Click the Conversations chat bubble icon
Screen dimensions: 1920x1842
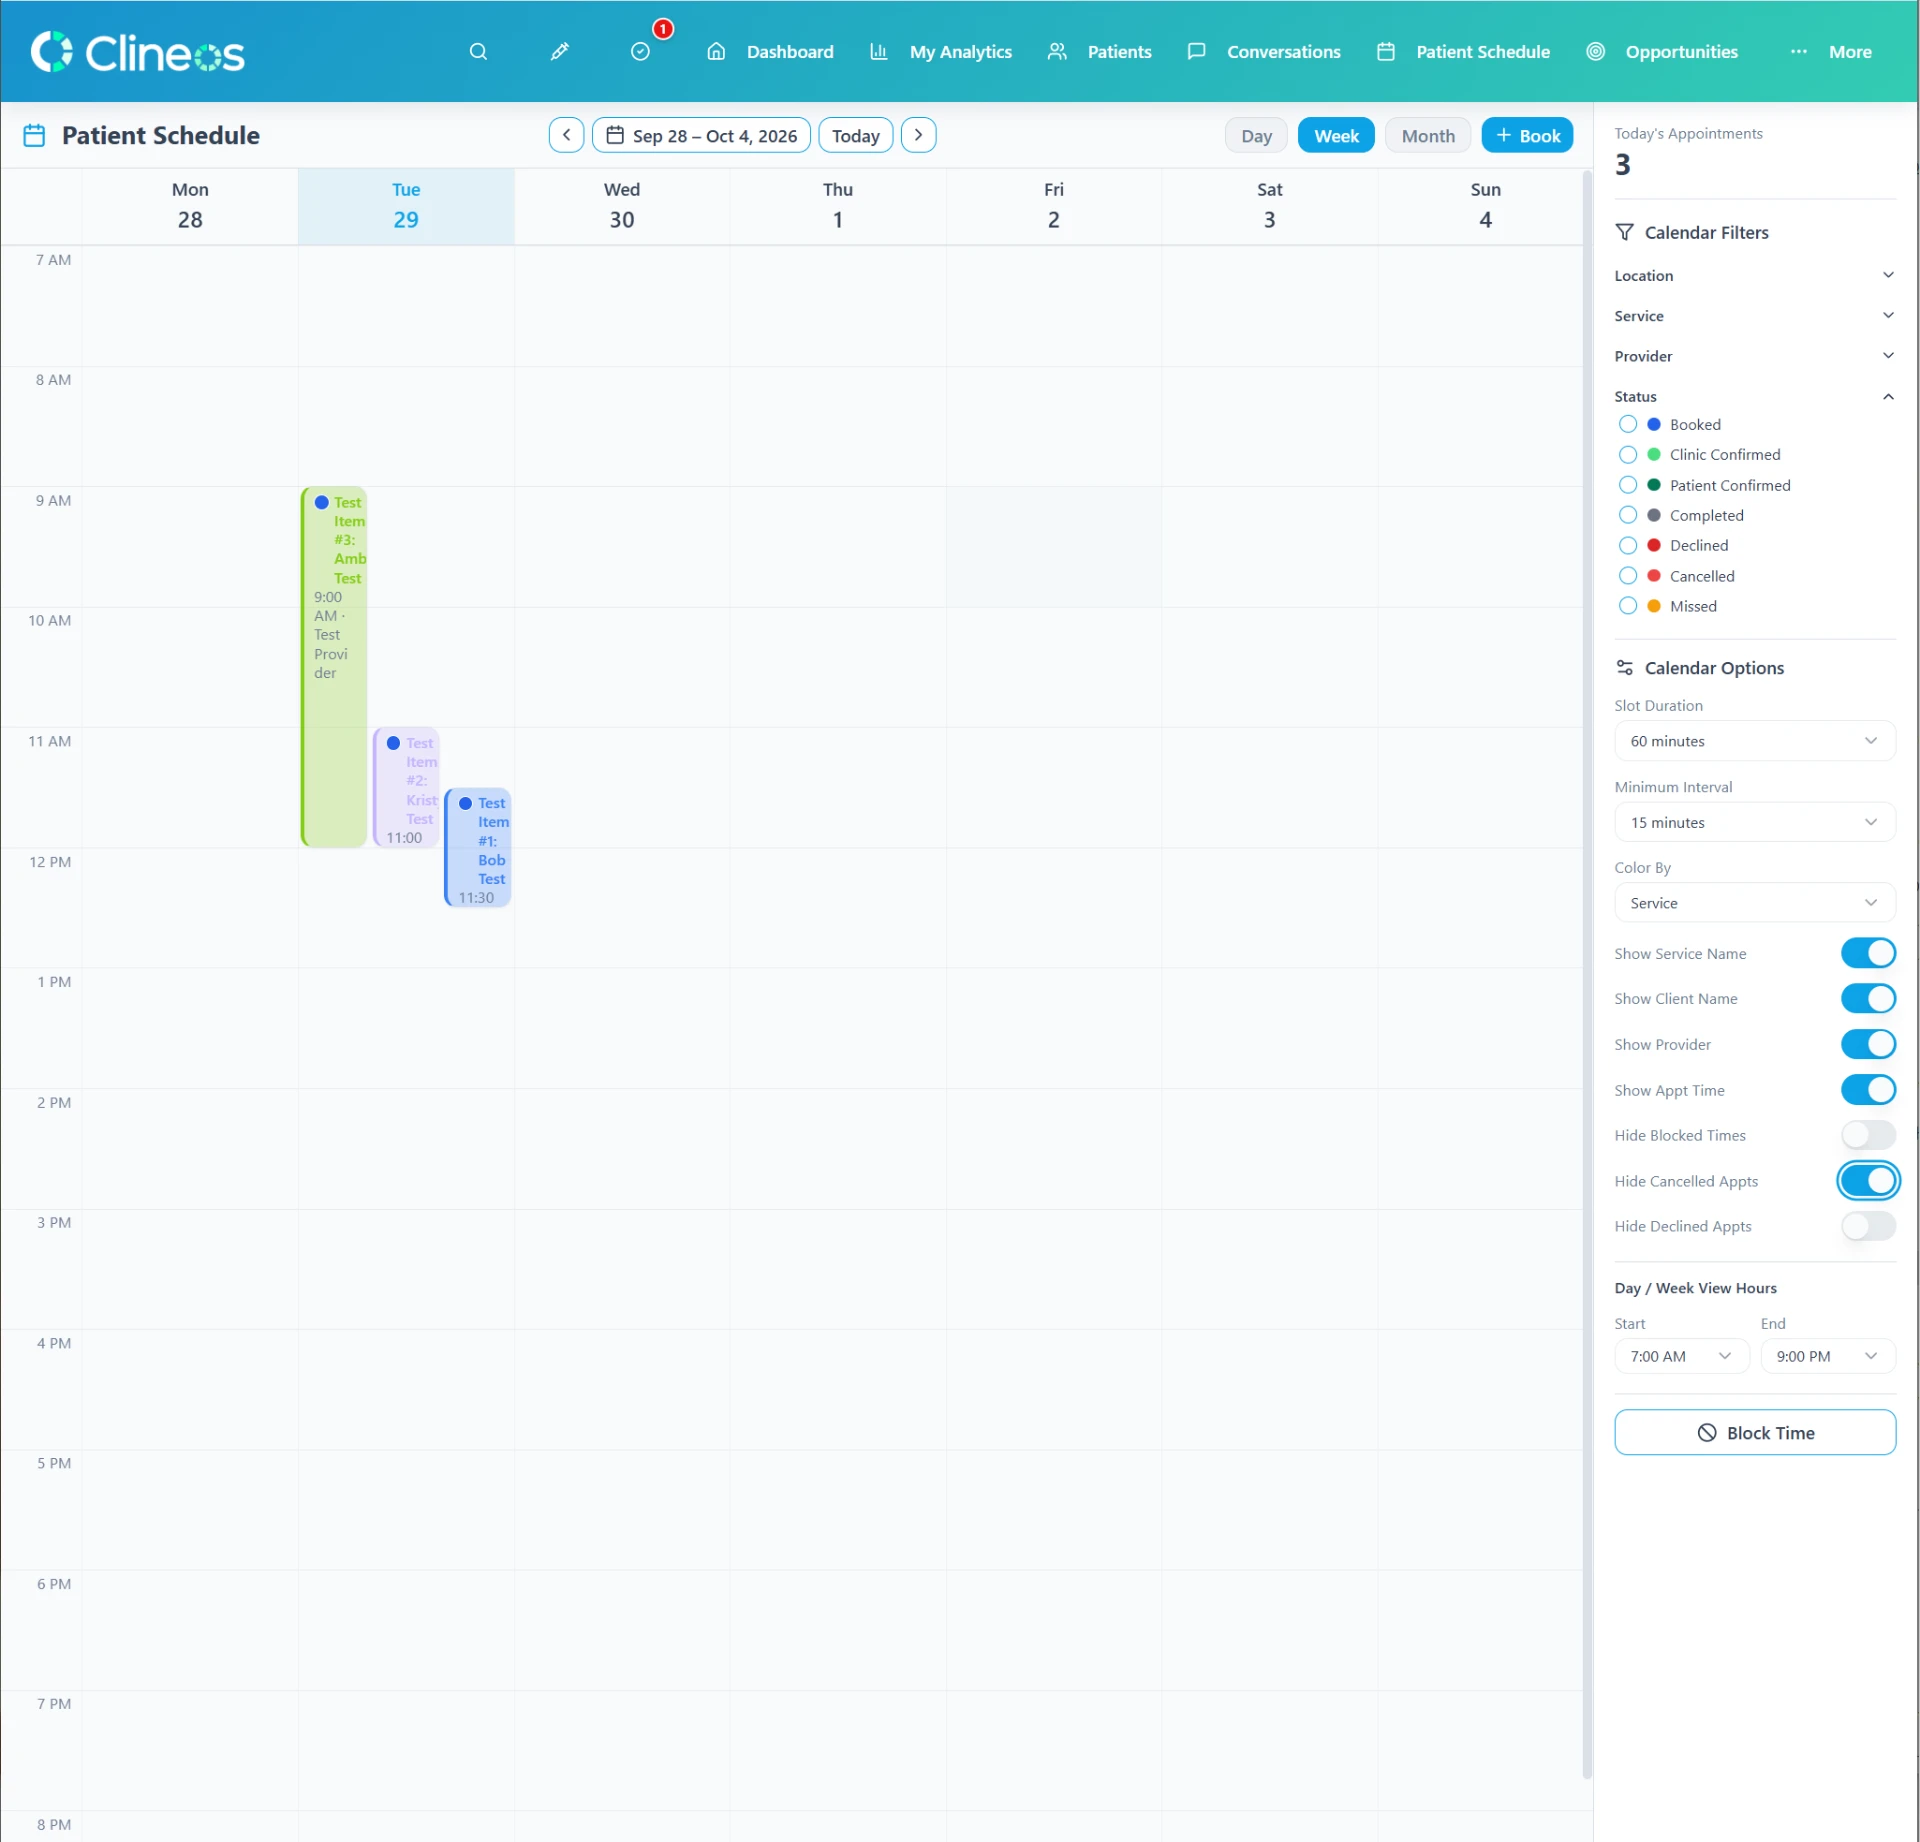[x=1196, y=52]
